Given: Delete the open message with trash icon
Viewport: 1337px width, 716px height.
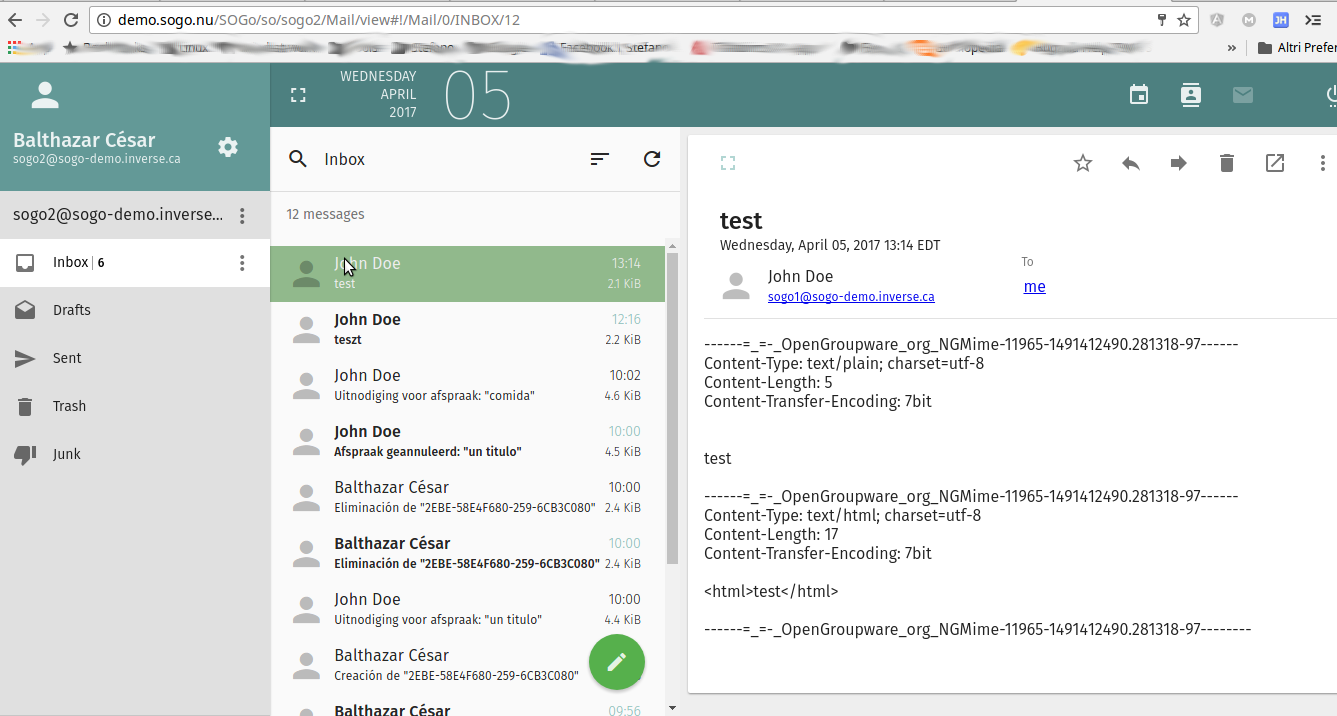Looking at the screenshot, I should 1226,163.
